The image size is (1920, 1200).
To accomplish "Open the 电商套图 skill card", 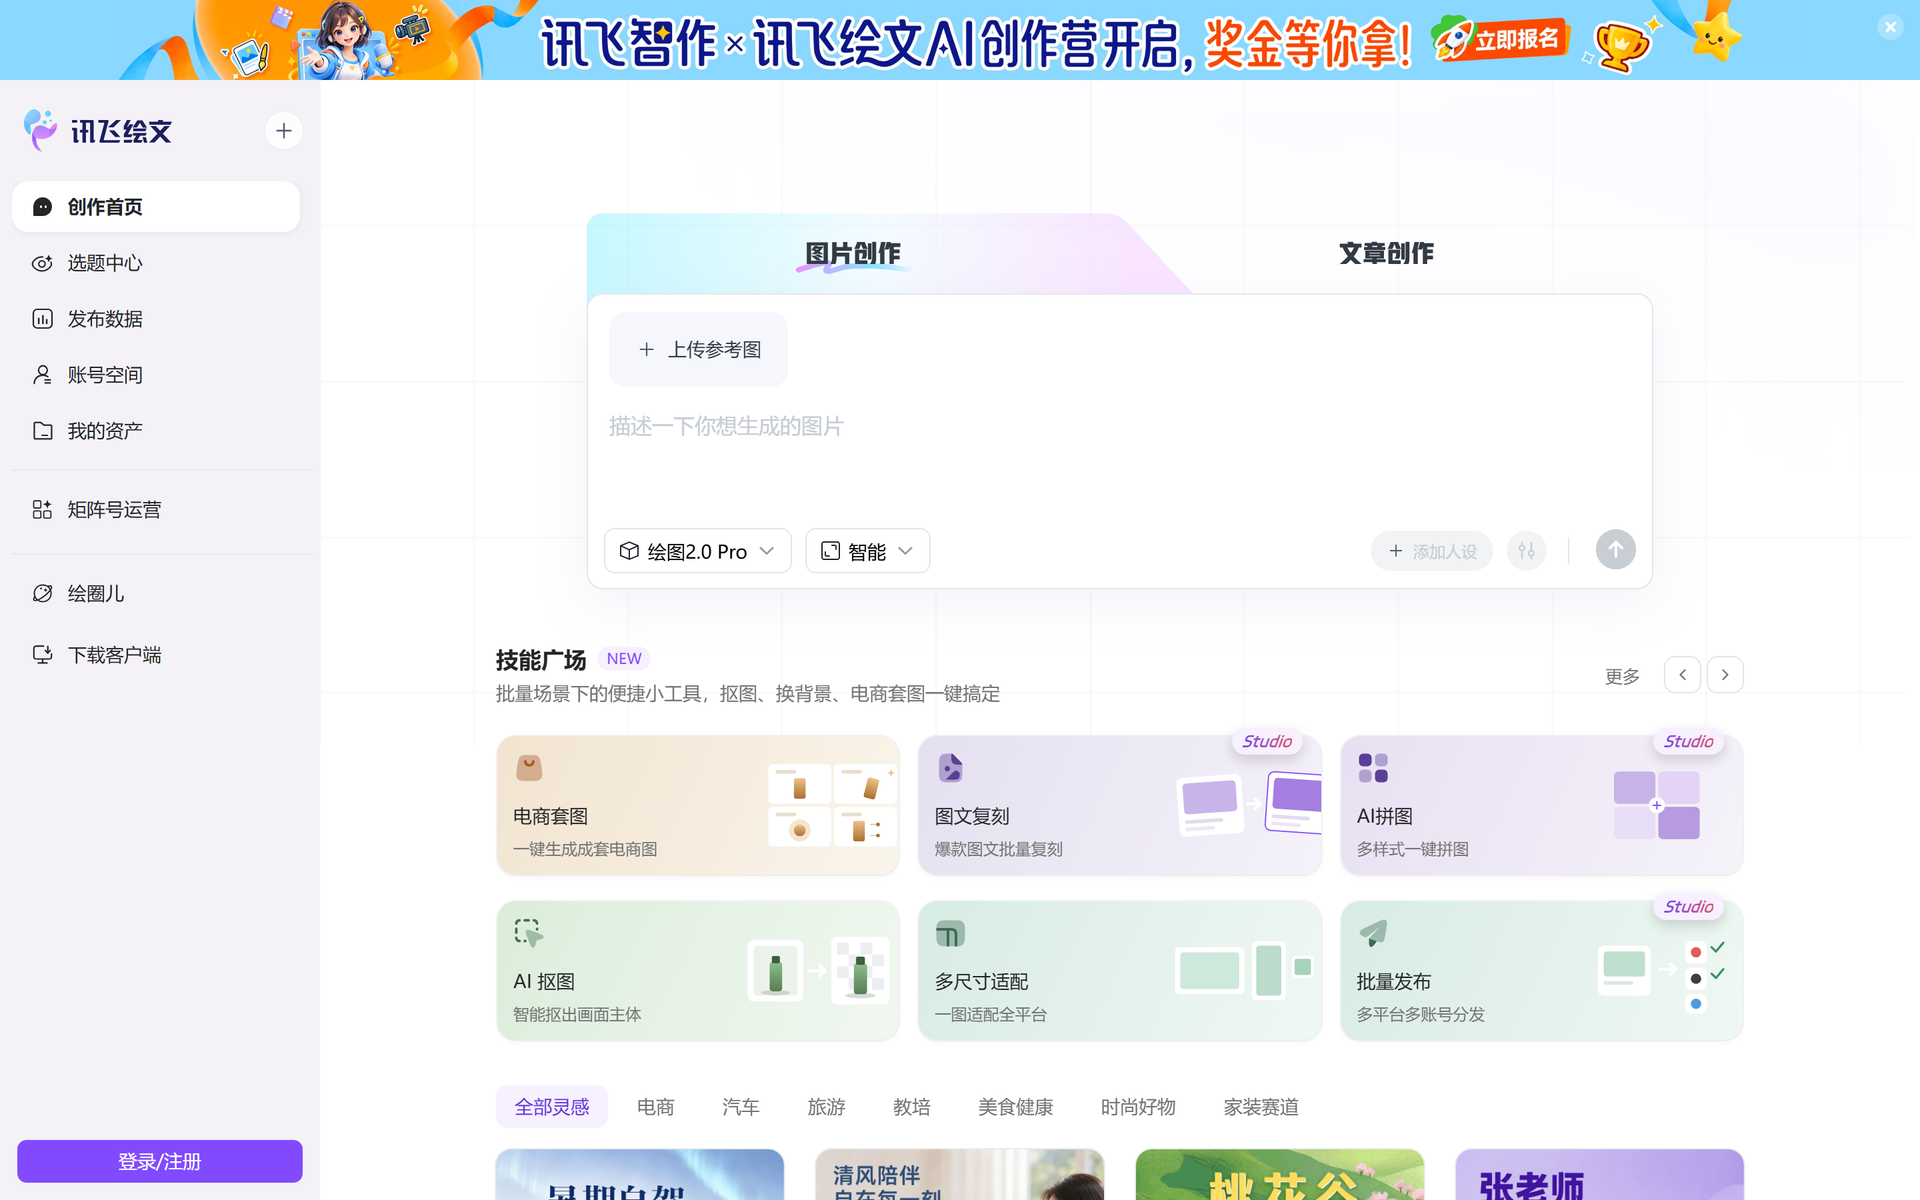I will [698, 806].
